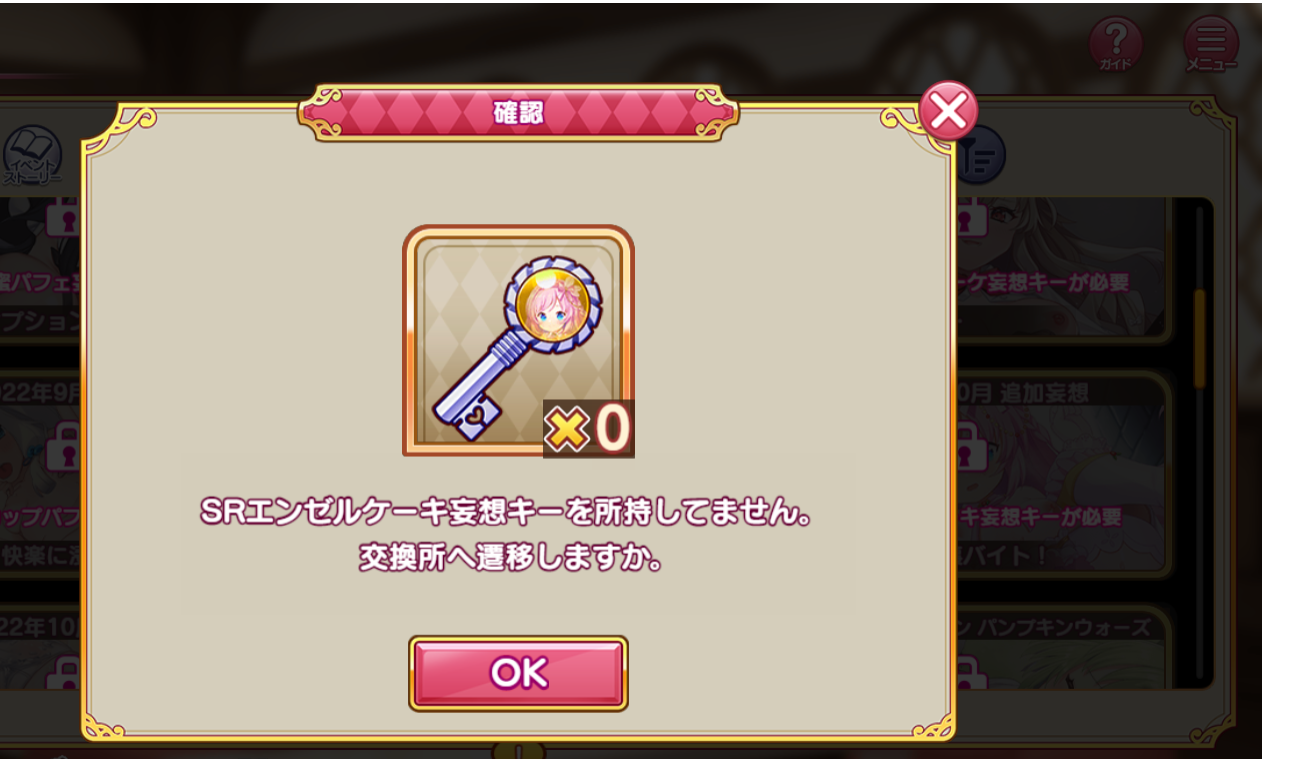
Task: Open the 0月 追加妄想 locked card
Action: pyautogui.click(x=1060, y=474)
